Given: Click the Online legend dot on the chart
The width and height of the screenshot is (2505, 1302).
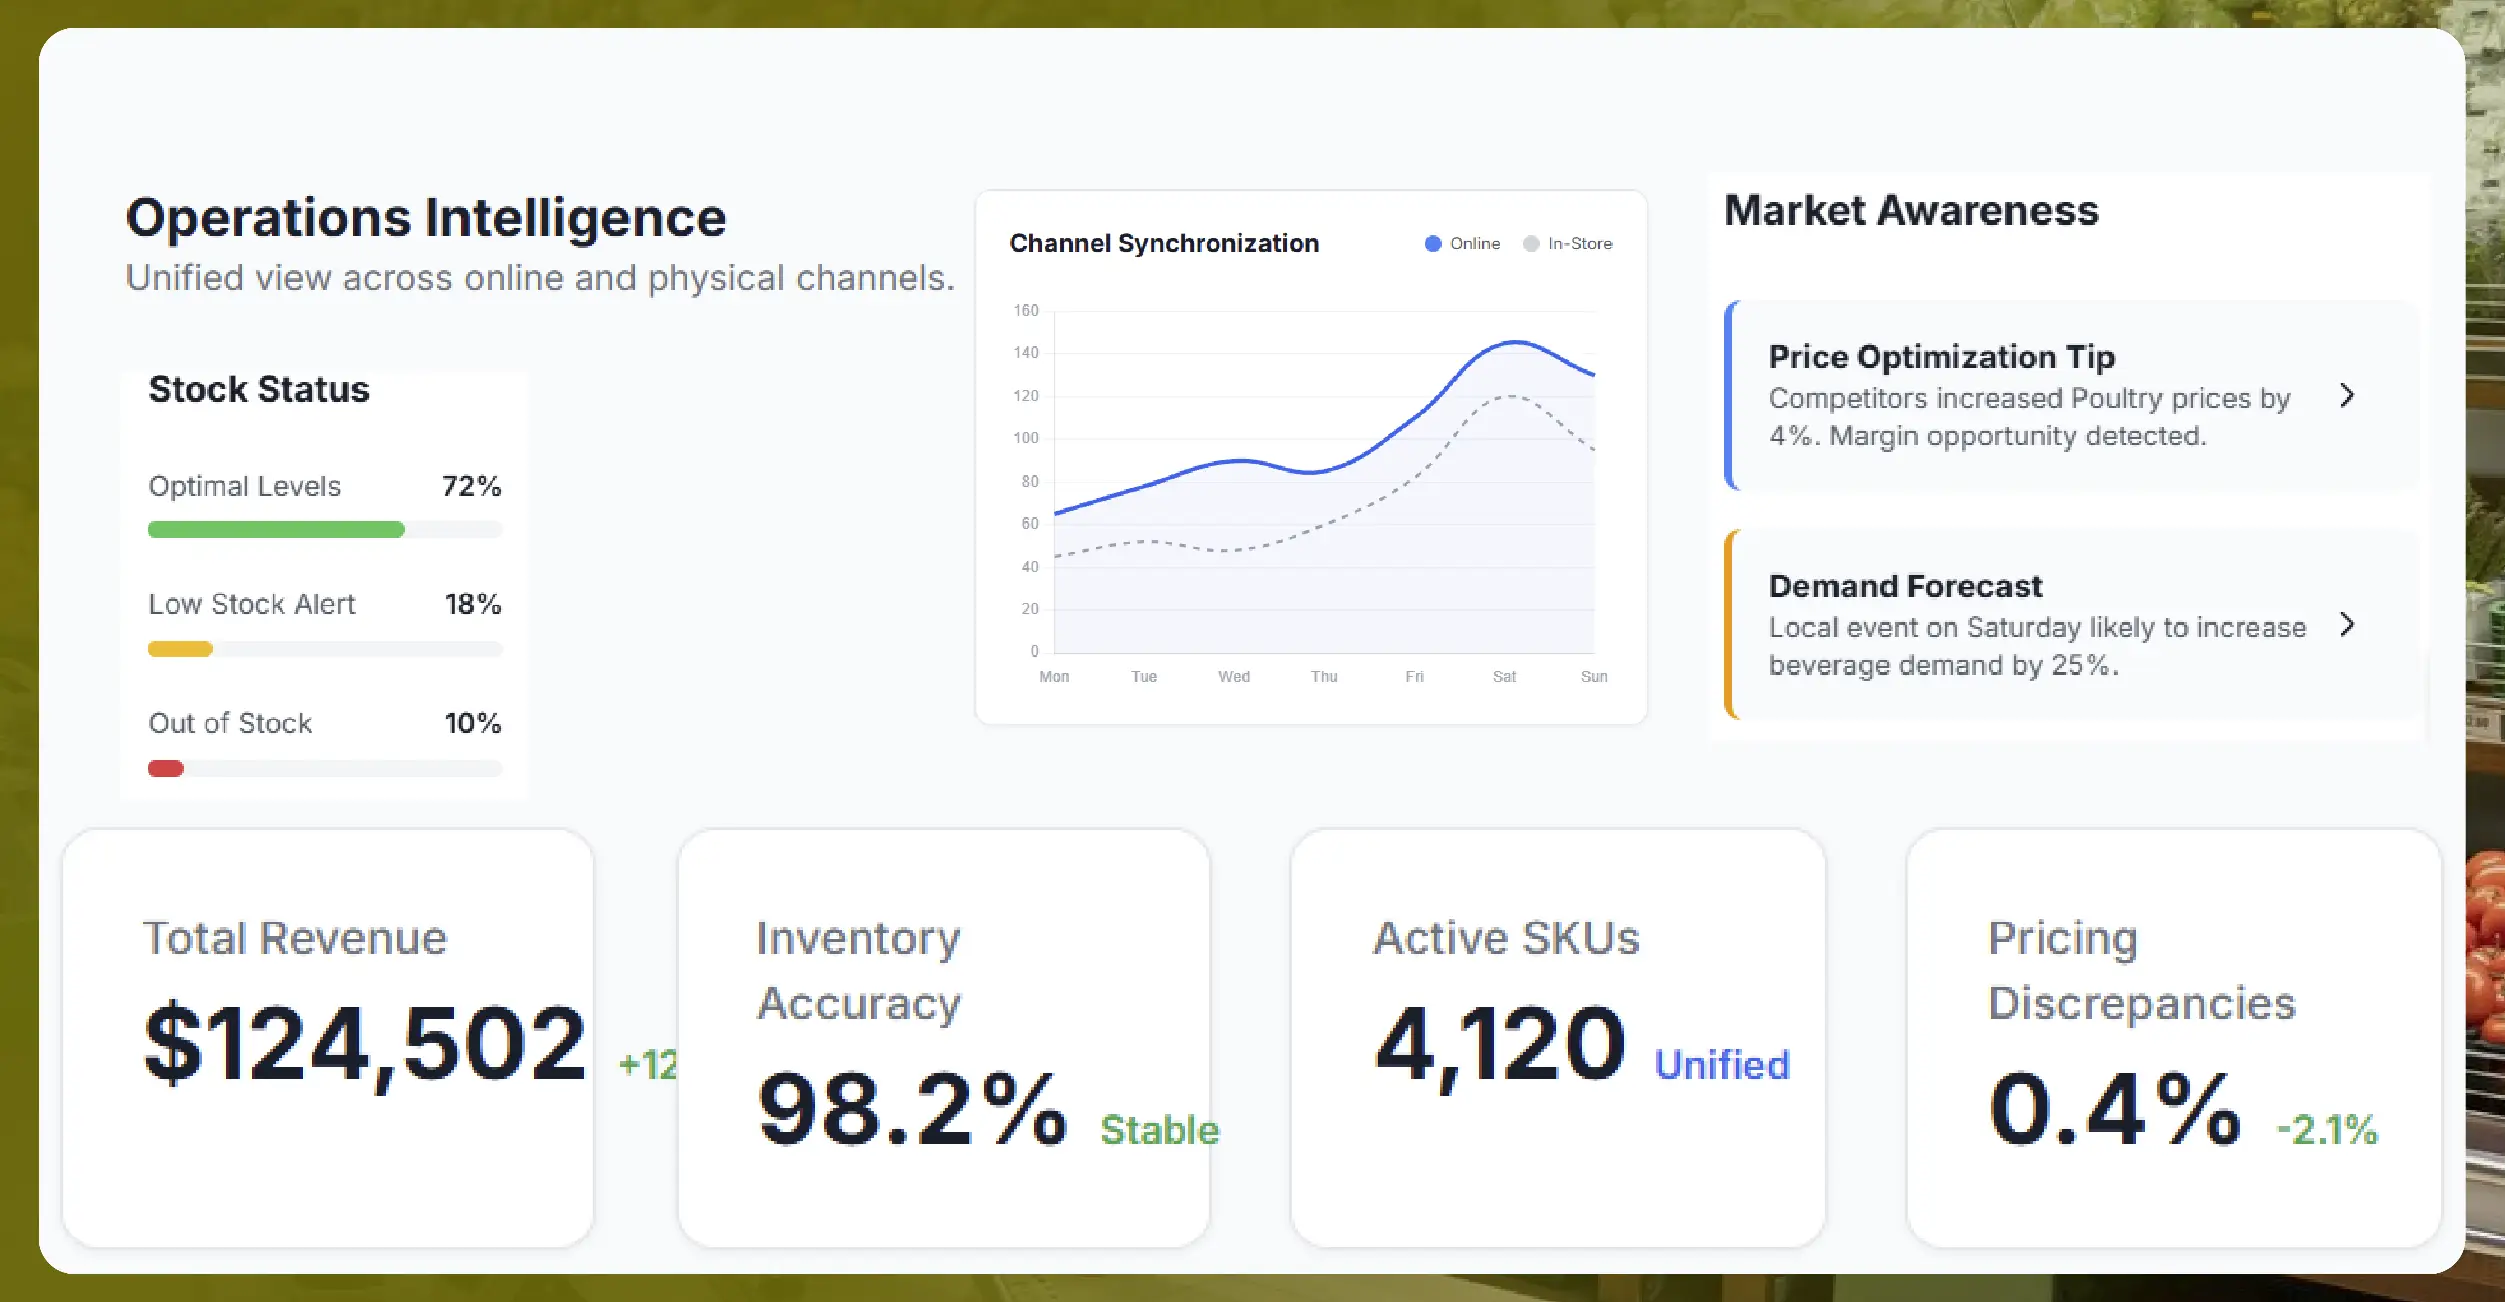Looking at the screenshot, I should pyautogui.click(x=1434, y=243).
